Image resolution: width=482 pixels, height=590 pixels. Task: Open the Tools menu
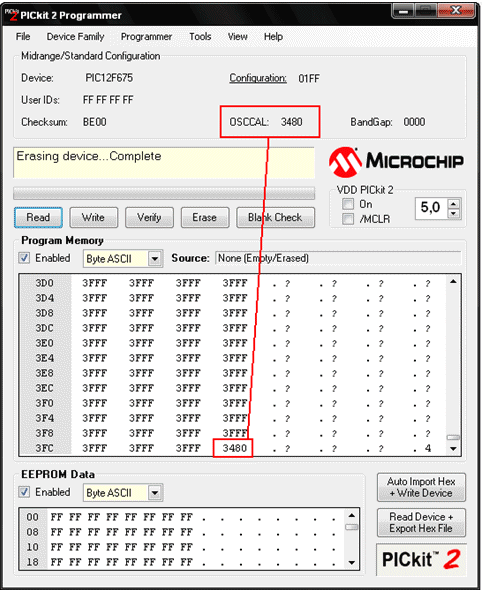tap(200, 36)
